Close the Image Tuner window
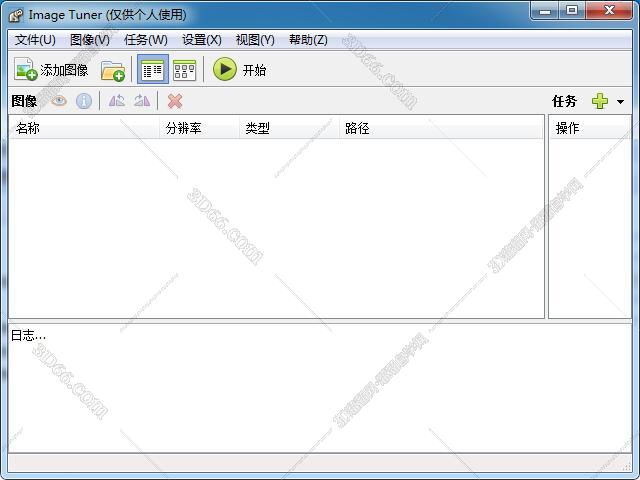 (x=609, y=11)
